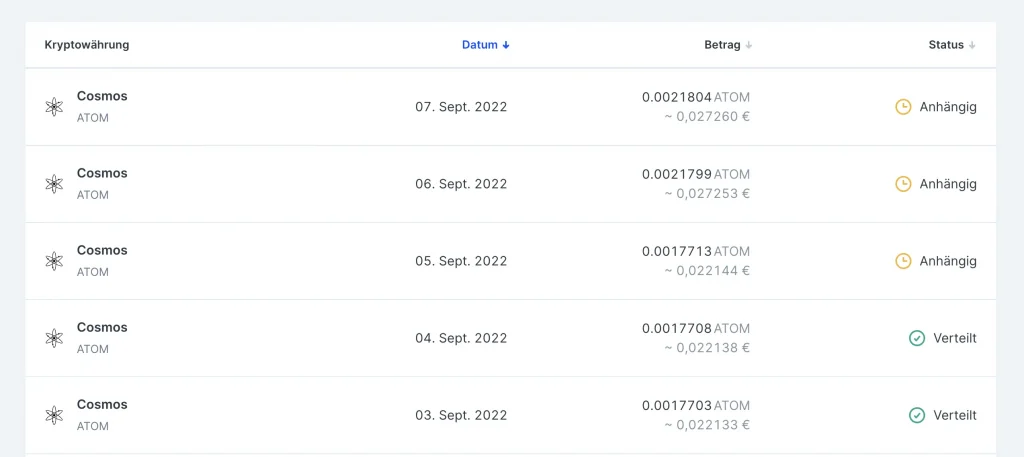1024x457 pixels.
Task: Click the Cosmos icon in the 04. Sept. row
Action: pyautogui.click(x=54, y=338)
